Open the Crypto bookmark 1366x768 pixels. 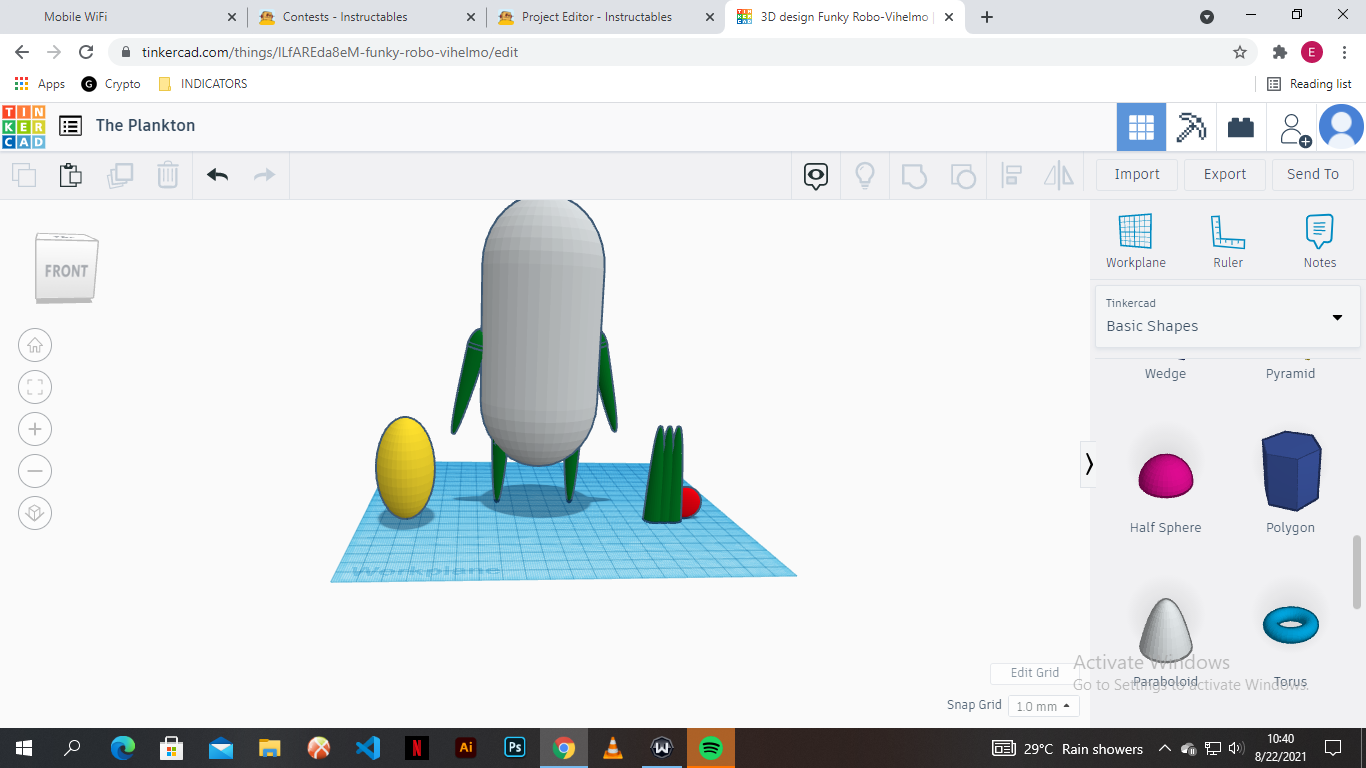[x=111, y=84]
